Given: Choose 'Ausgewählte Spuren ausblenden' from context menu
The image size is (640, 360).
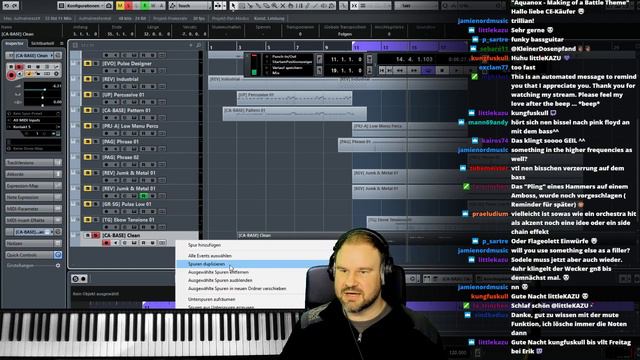Looking at the screenshot, I should 220,280.
